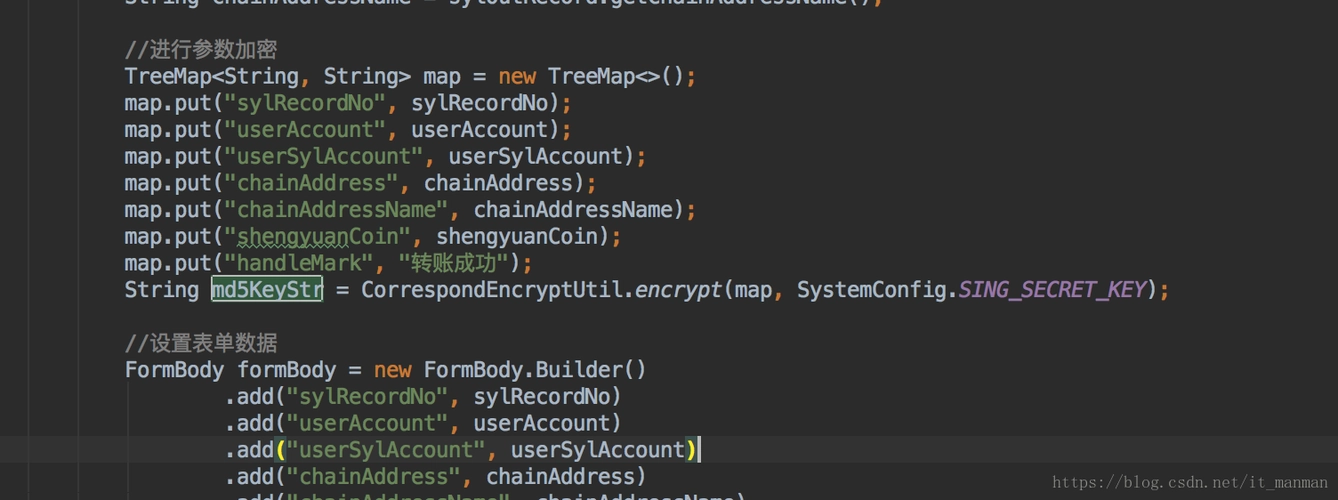Click the //进行参数加密 comment
Image resolution: width=1338 pixels, height=500 pixels.
click(201, 50)
